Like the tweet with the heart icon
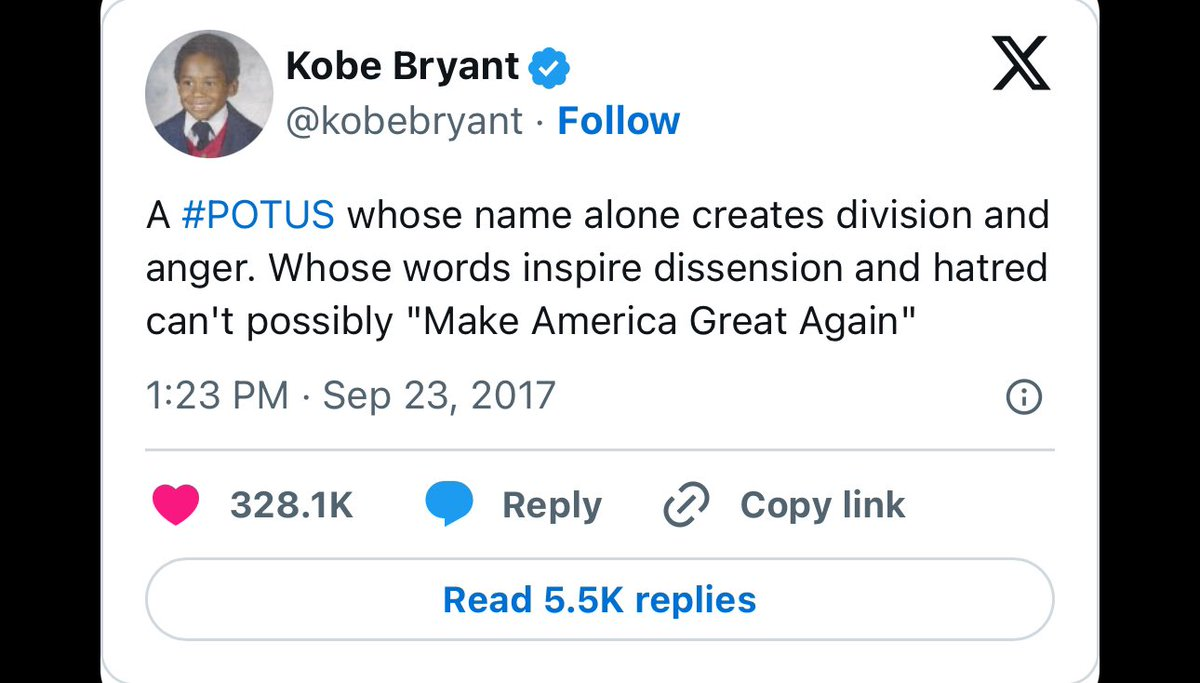 point(175,505)
